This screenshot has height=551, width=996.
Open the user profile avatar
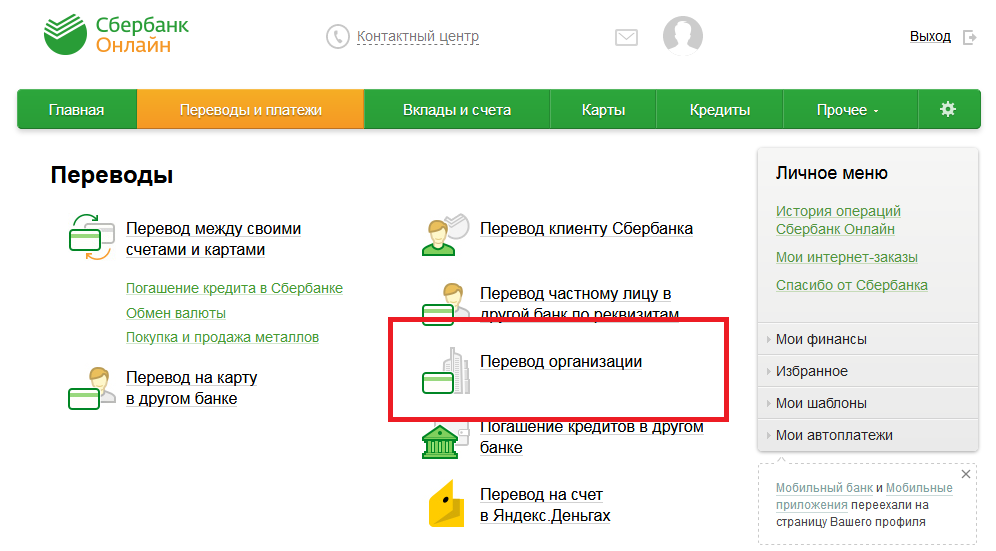(683, 36)
